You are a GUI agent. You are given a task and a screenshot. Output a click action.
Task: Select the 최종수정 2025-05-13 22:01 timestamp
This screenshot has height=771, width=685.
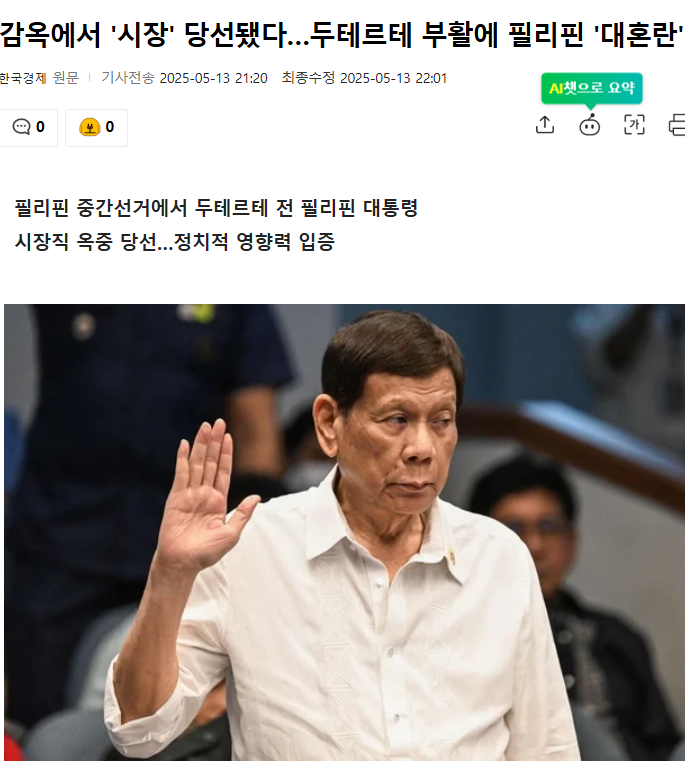coord(364,78)
